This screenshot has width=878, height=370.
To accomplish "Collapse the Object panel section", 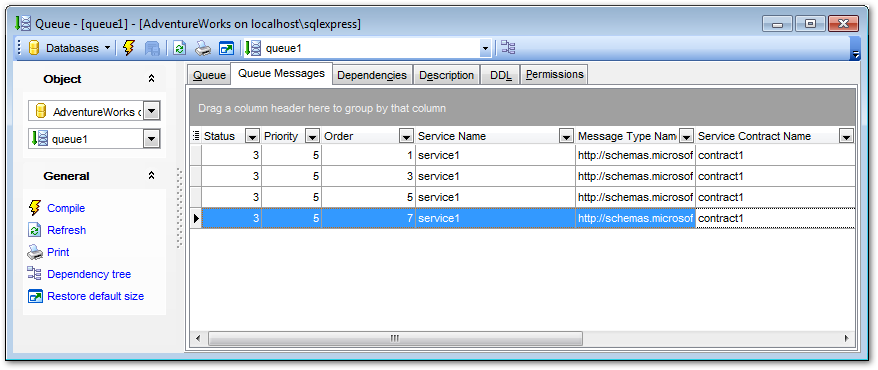I will pos(151,79).
